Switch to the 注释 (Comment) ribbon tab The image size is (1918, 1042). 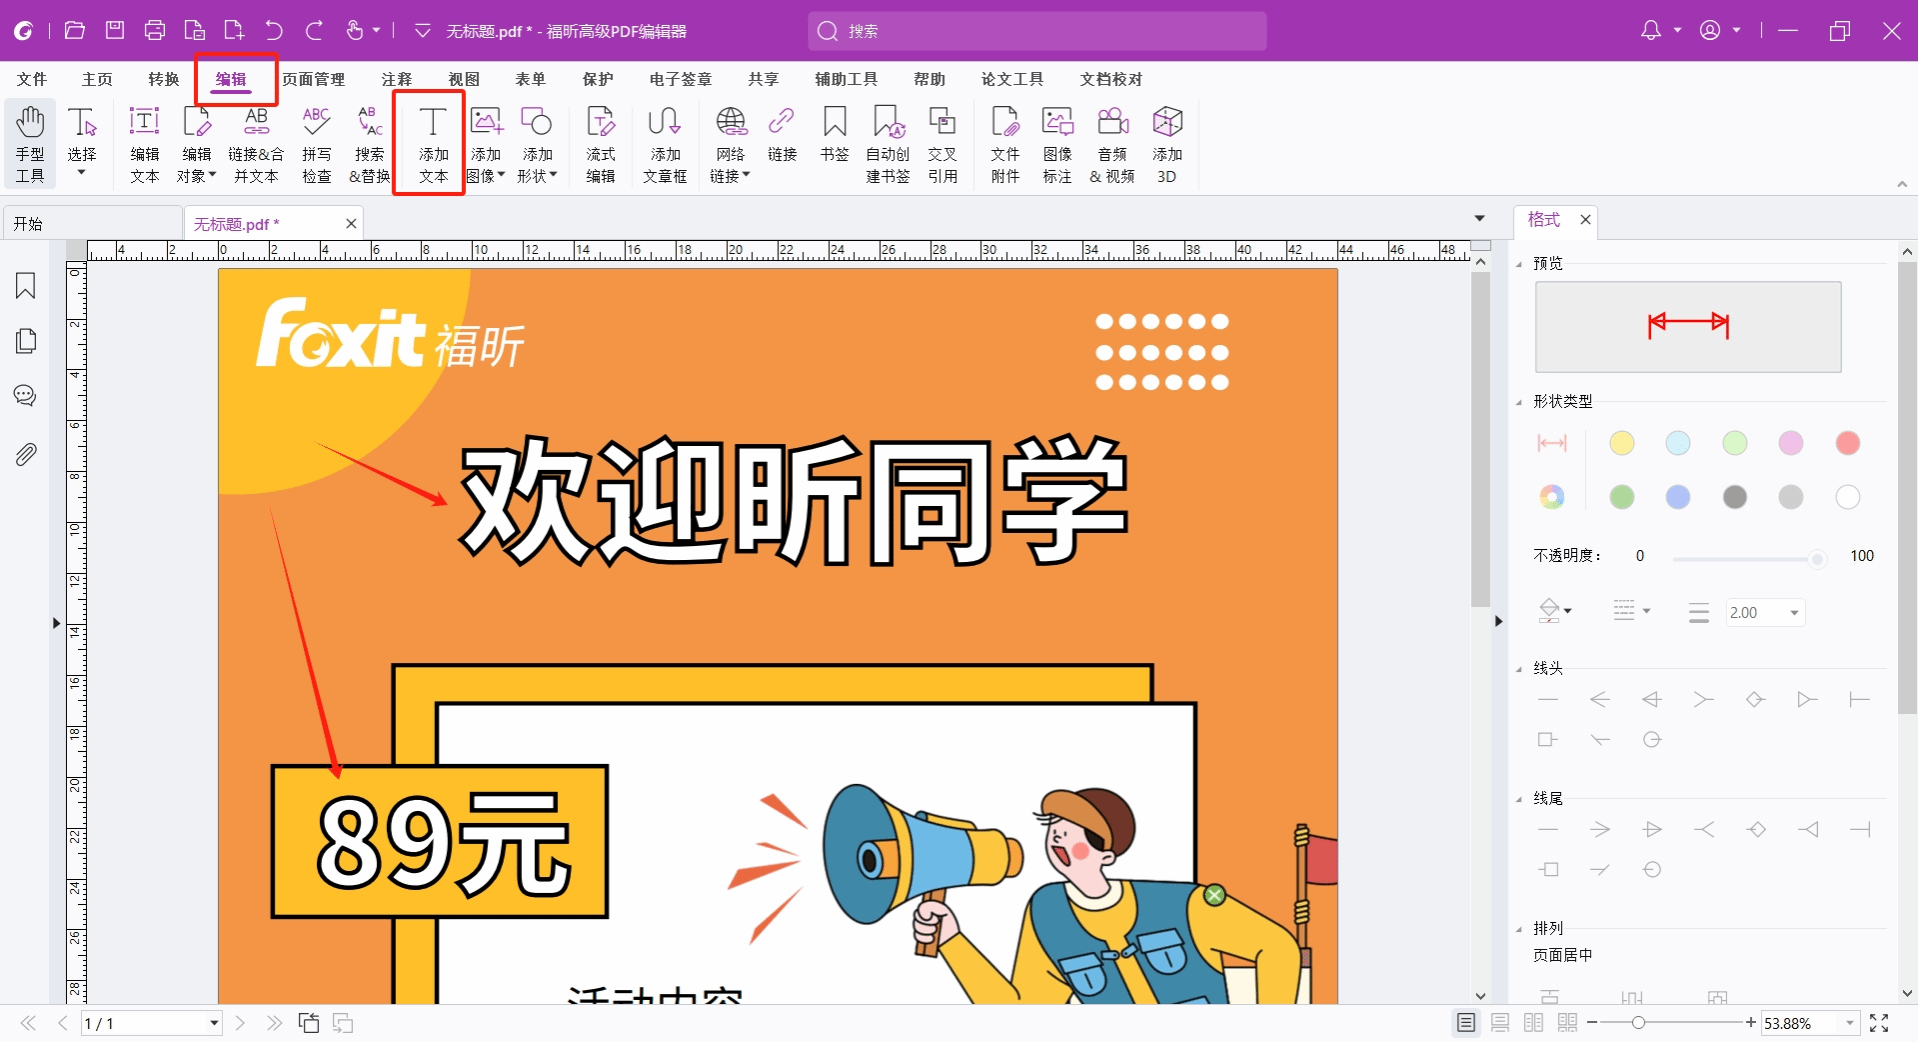(x=396, y=79)
